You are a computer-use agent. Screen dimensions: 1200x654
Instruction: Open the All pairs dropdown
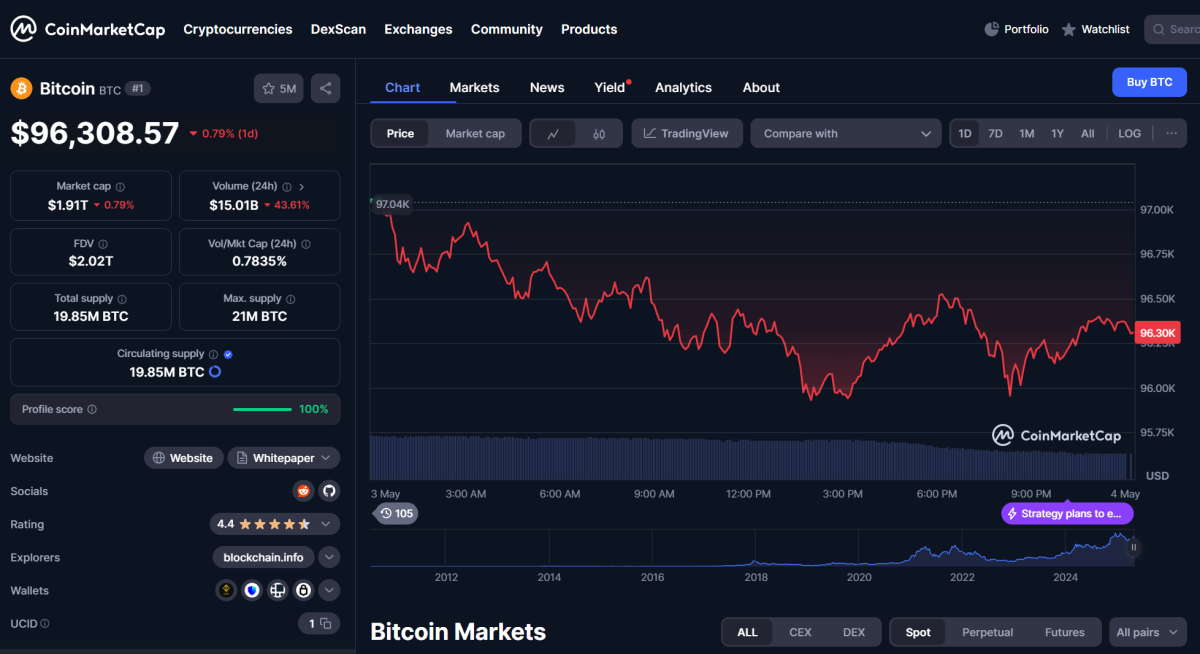click(1147, 632)
